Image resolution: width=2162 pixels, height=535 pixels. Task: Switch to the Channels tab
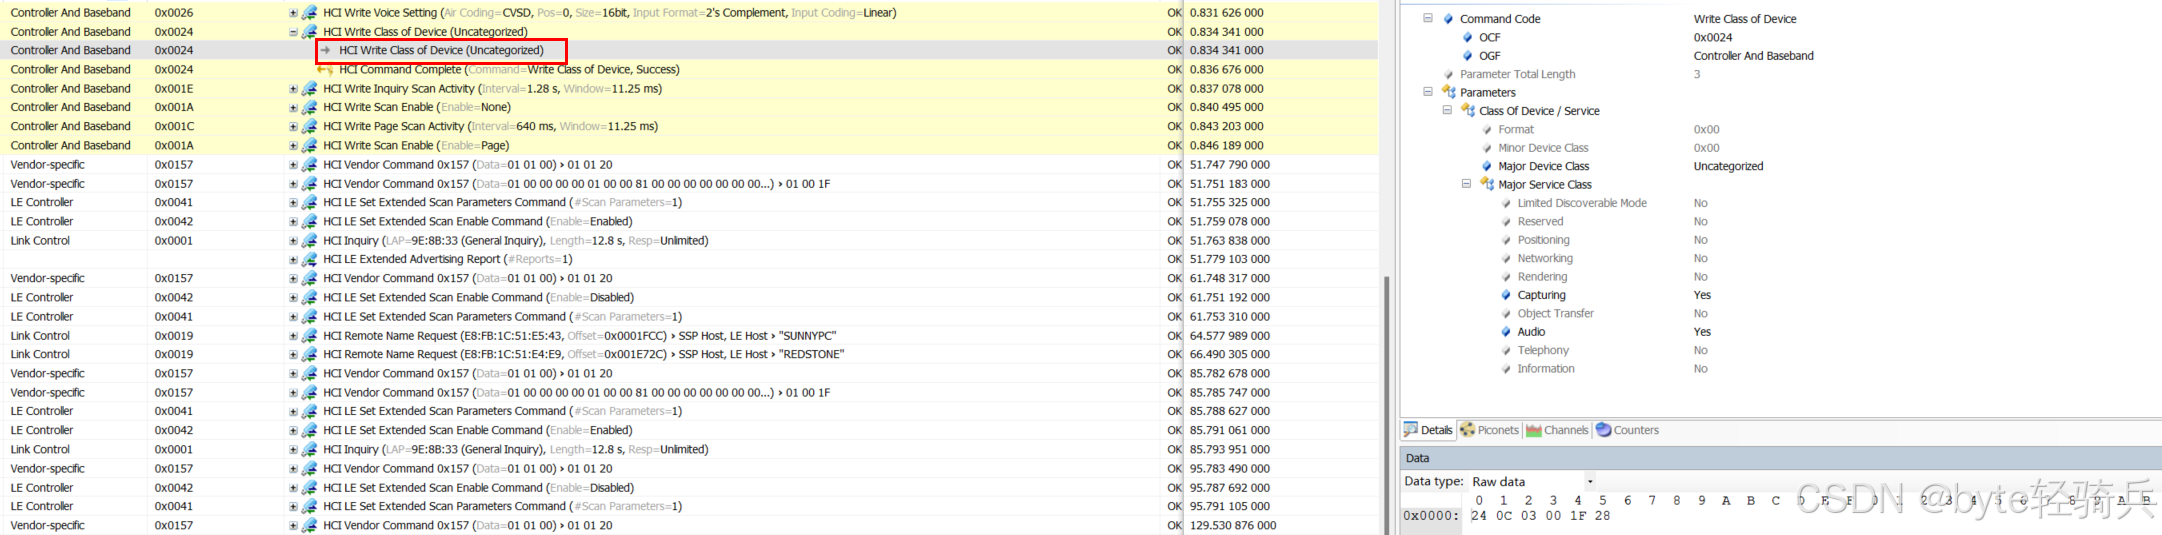pos(1557,430)
